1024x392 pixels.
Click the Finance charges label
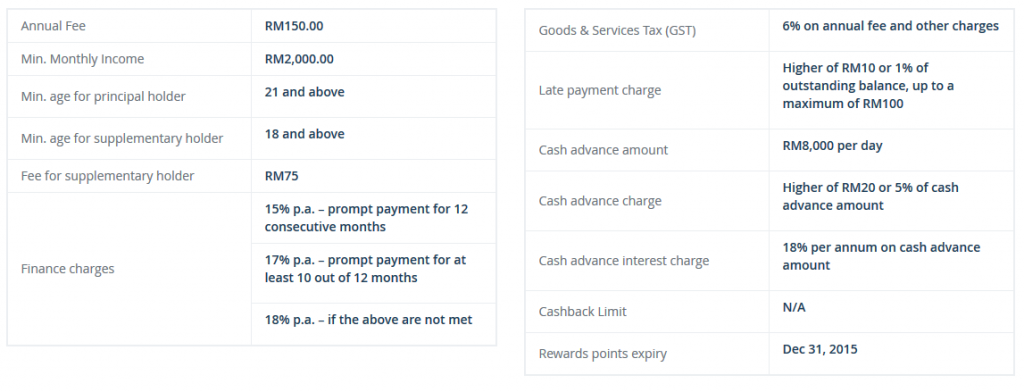point(67,269)
